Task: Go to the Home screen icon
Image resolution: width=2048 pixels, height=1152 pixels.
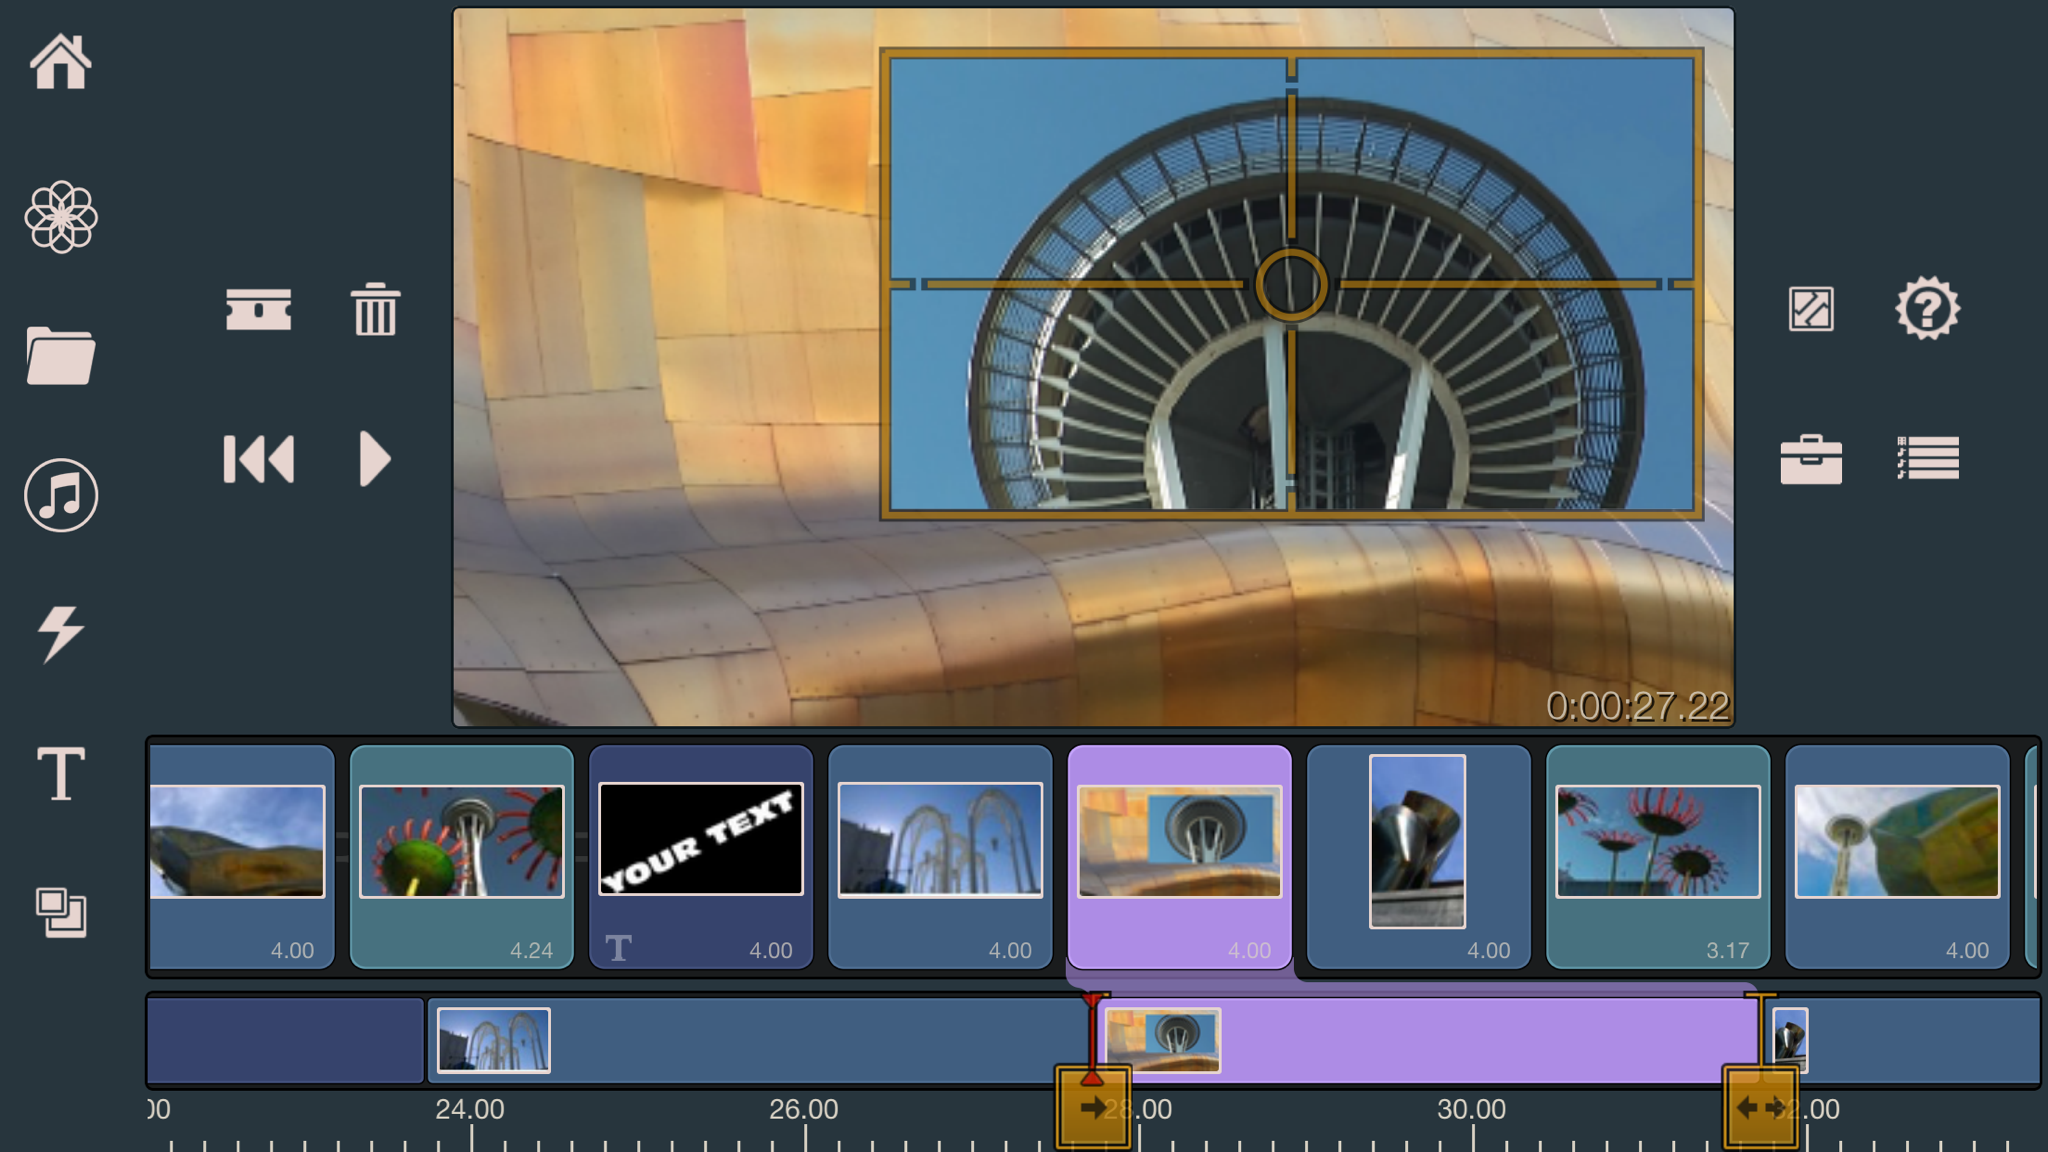Action: coord(61,62)
